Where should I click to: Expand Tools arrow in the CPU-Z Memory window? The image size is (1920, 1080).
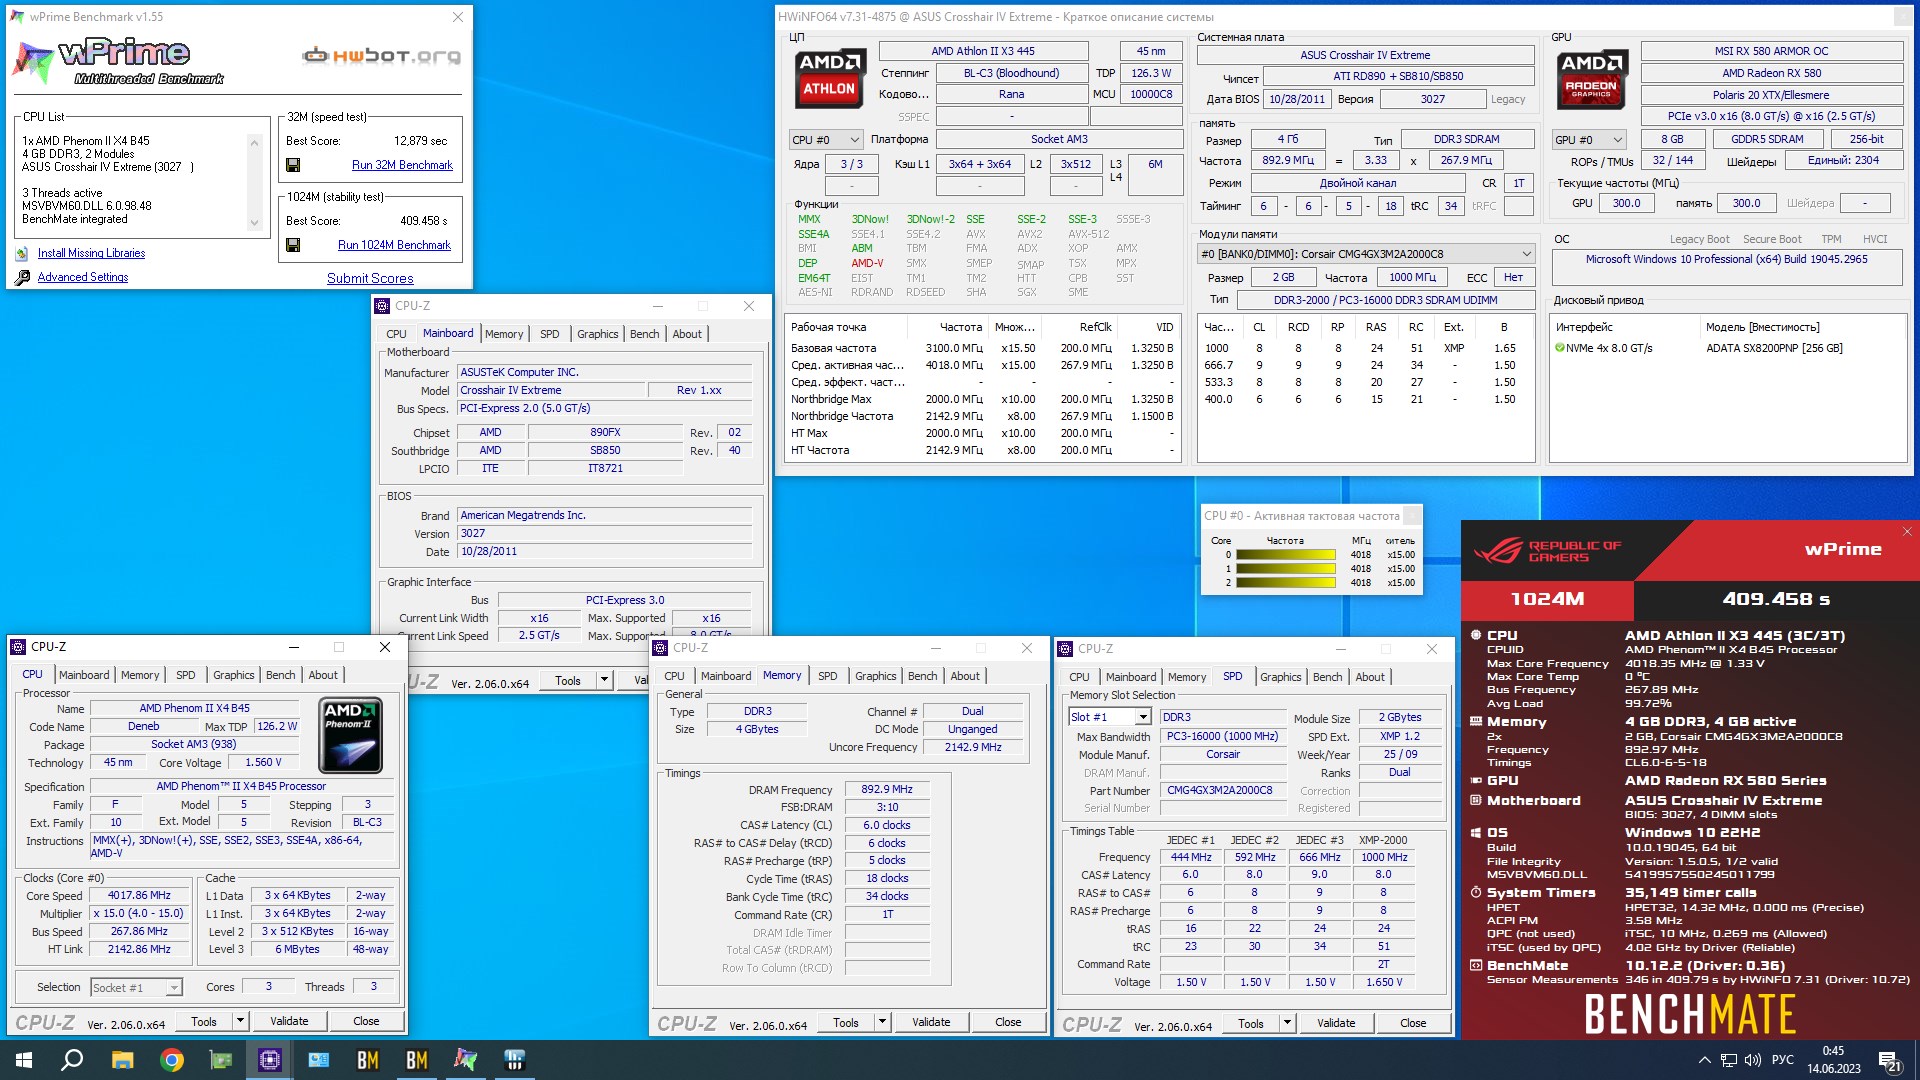tap(882, 1022)
